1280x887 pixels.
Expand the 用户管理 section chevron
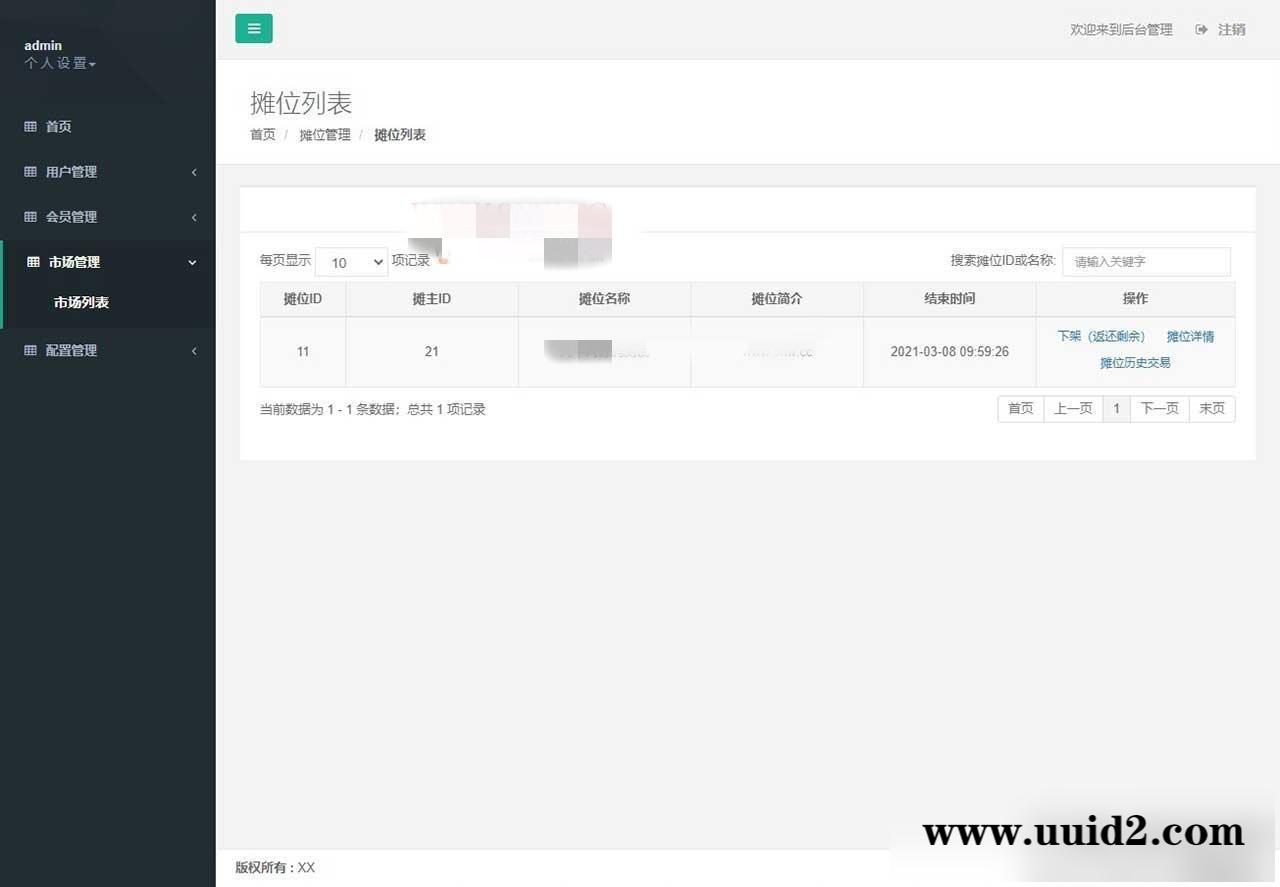194,171
